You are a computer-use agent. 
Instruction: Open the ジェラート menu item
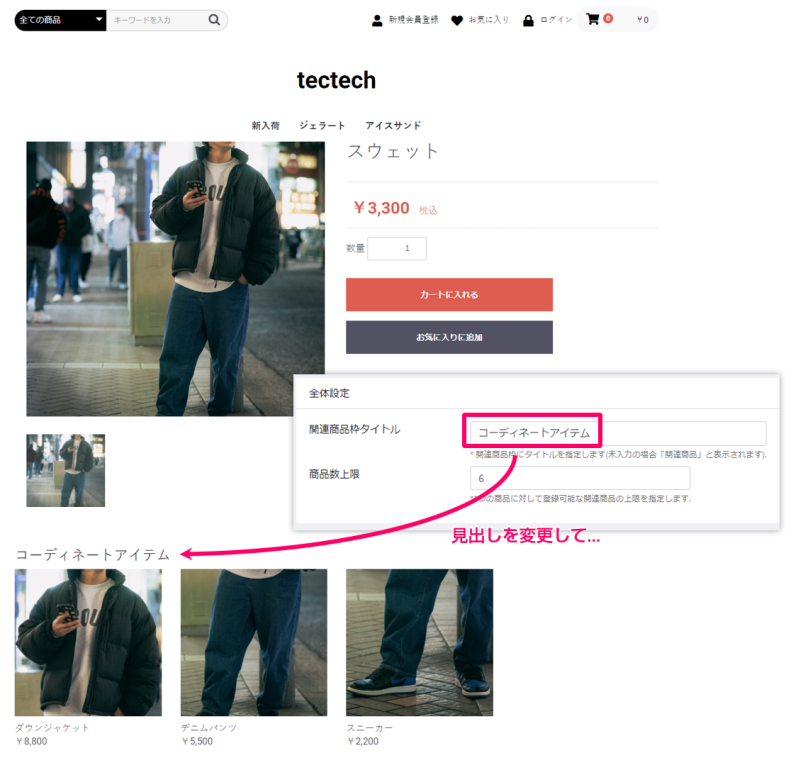point(322,126)
